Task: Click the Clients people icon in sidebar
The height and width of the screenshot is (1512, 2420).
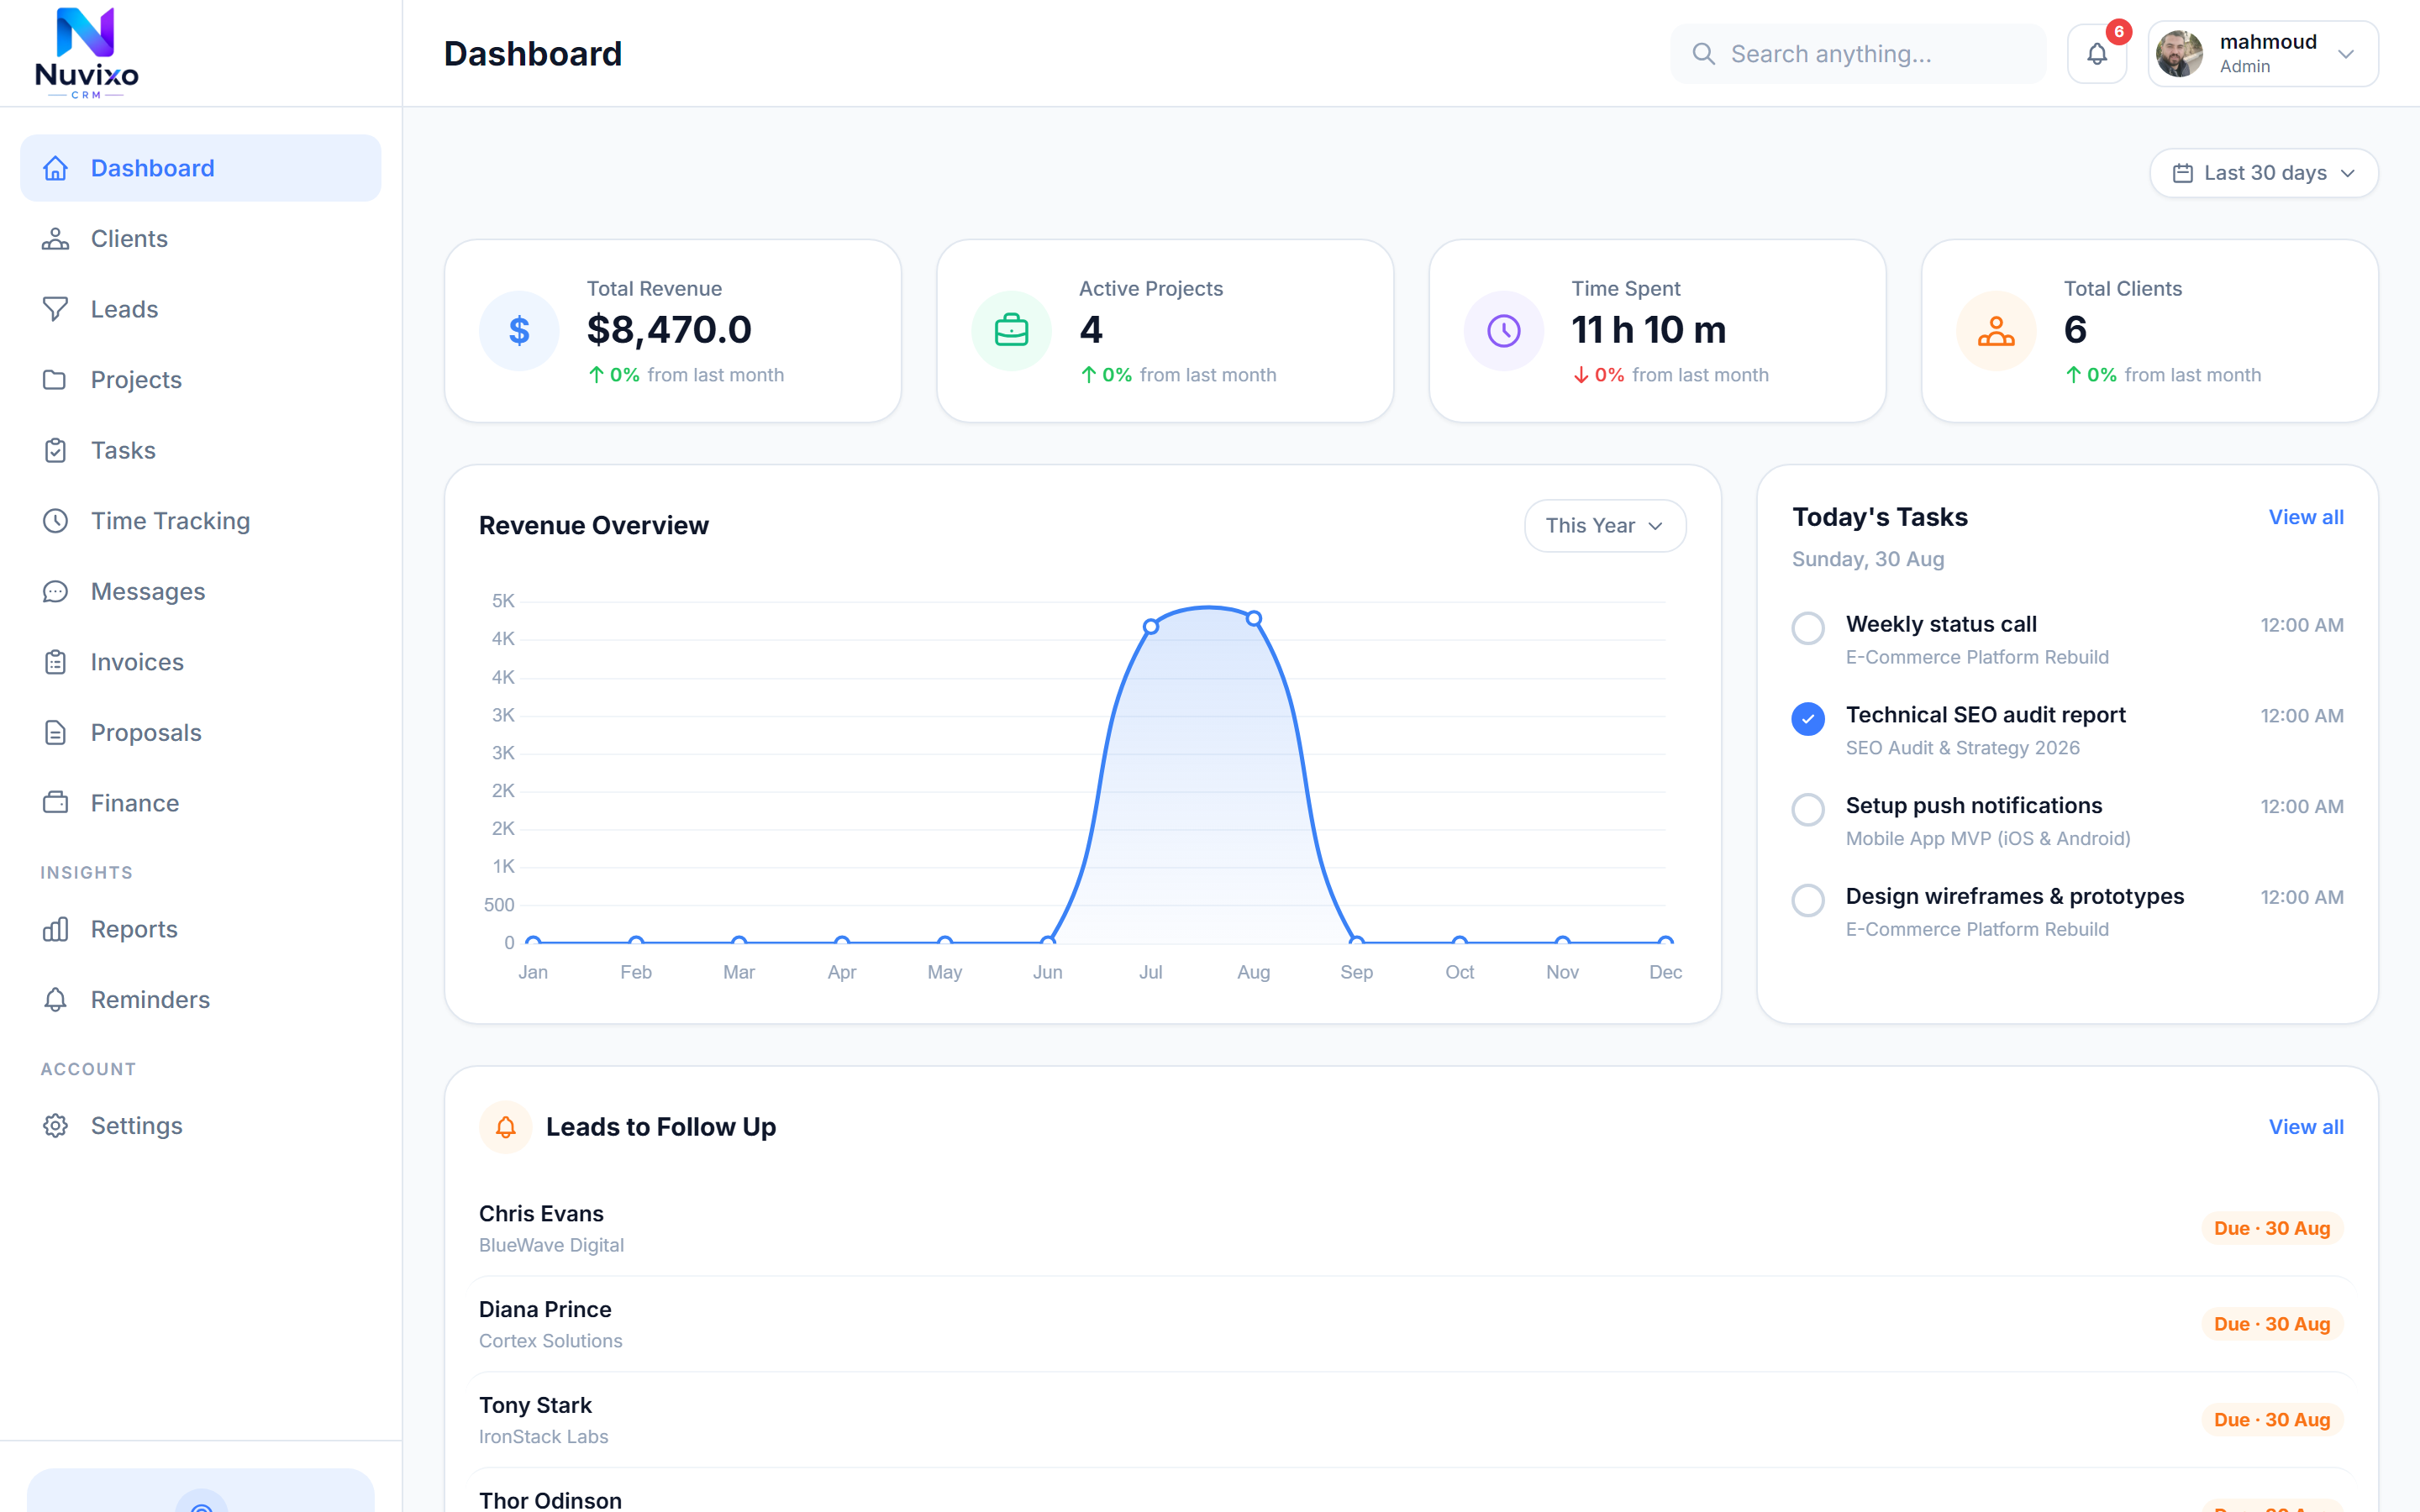Action: pyautogui.click(x=56, y=239)
